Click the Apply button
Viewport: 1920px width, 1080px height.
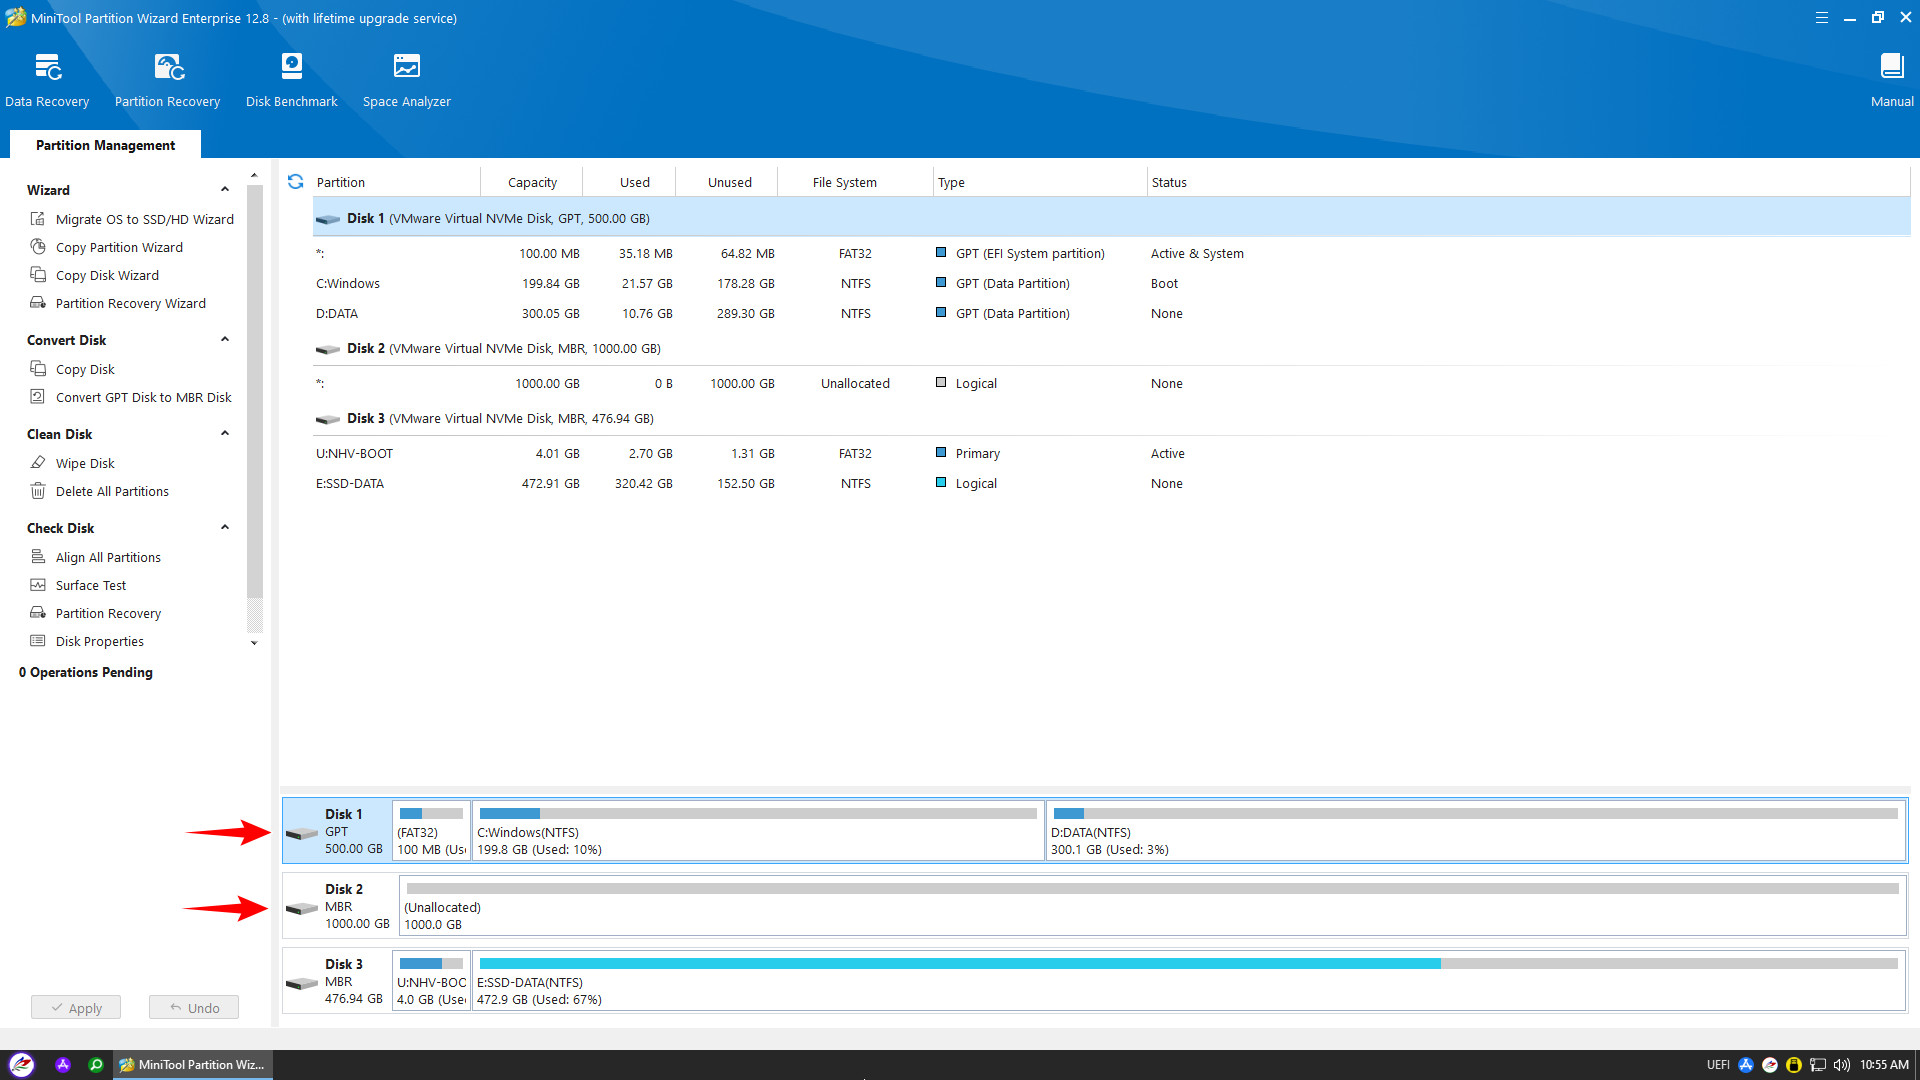click(76, 1007)
